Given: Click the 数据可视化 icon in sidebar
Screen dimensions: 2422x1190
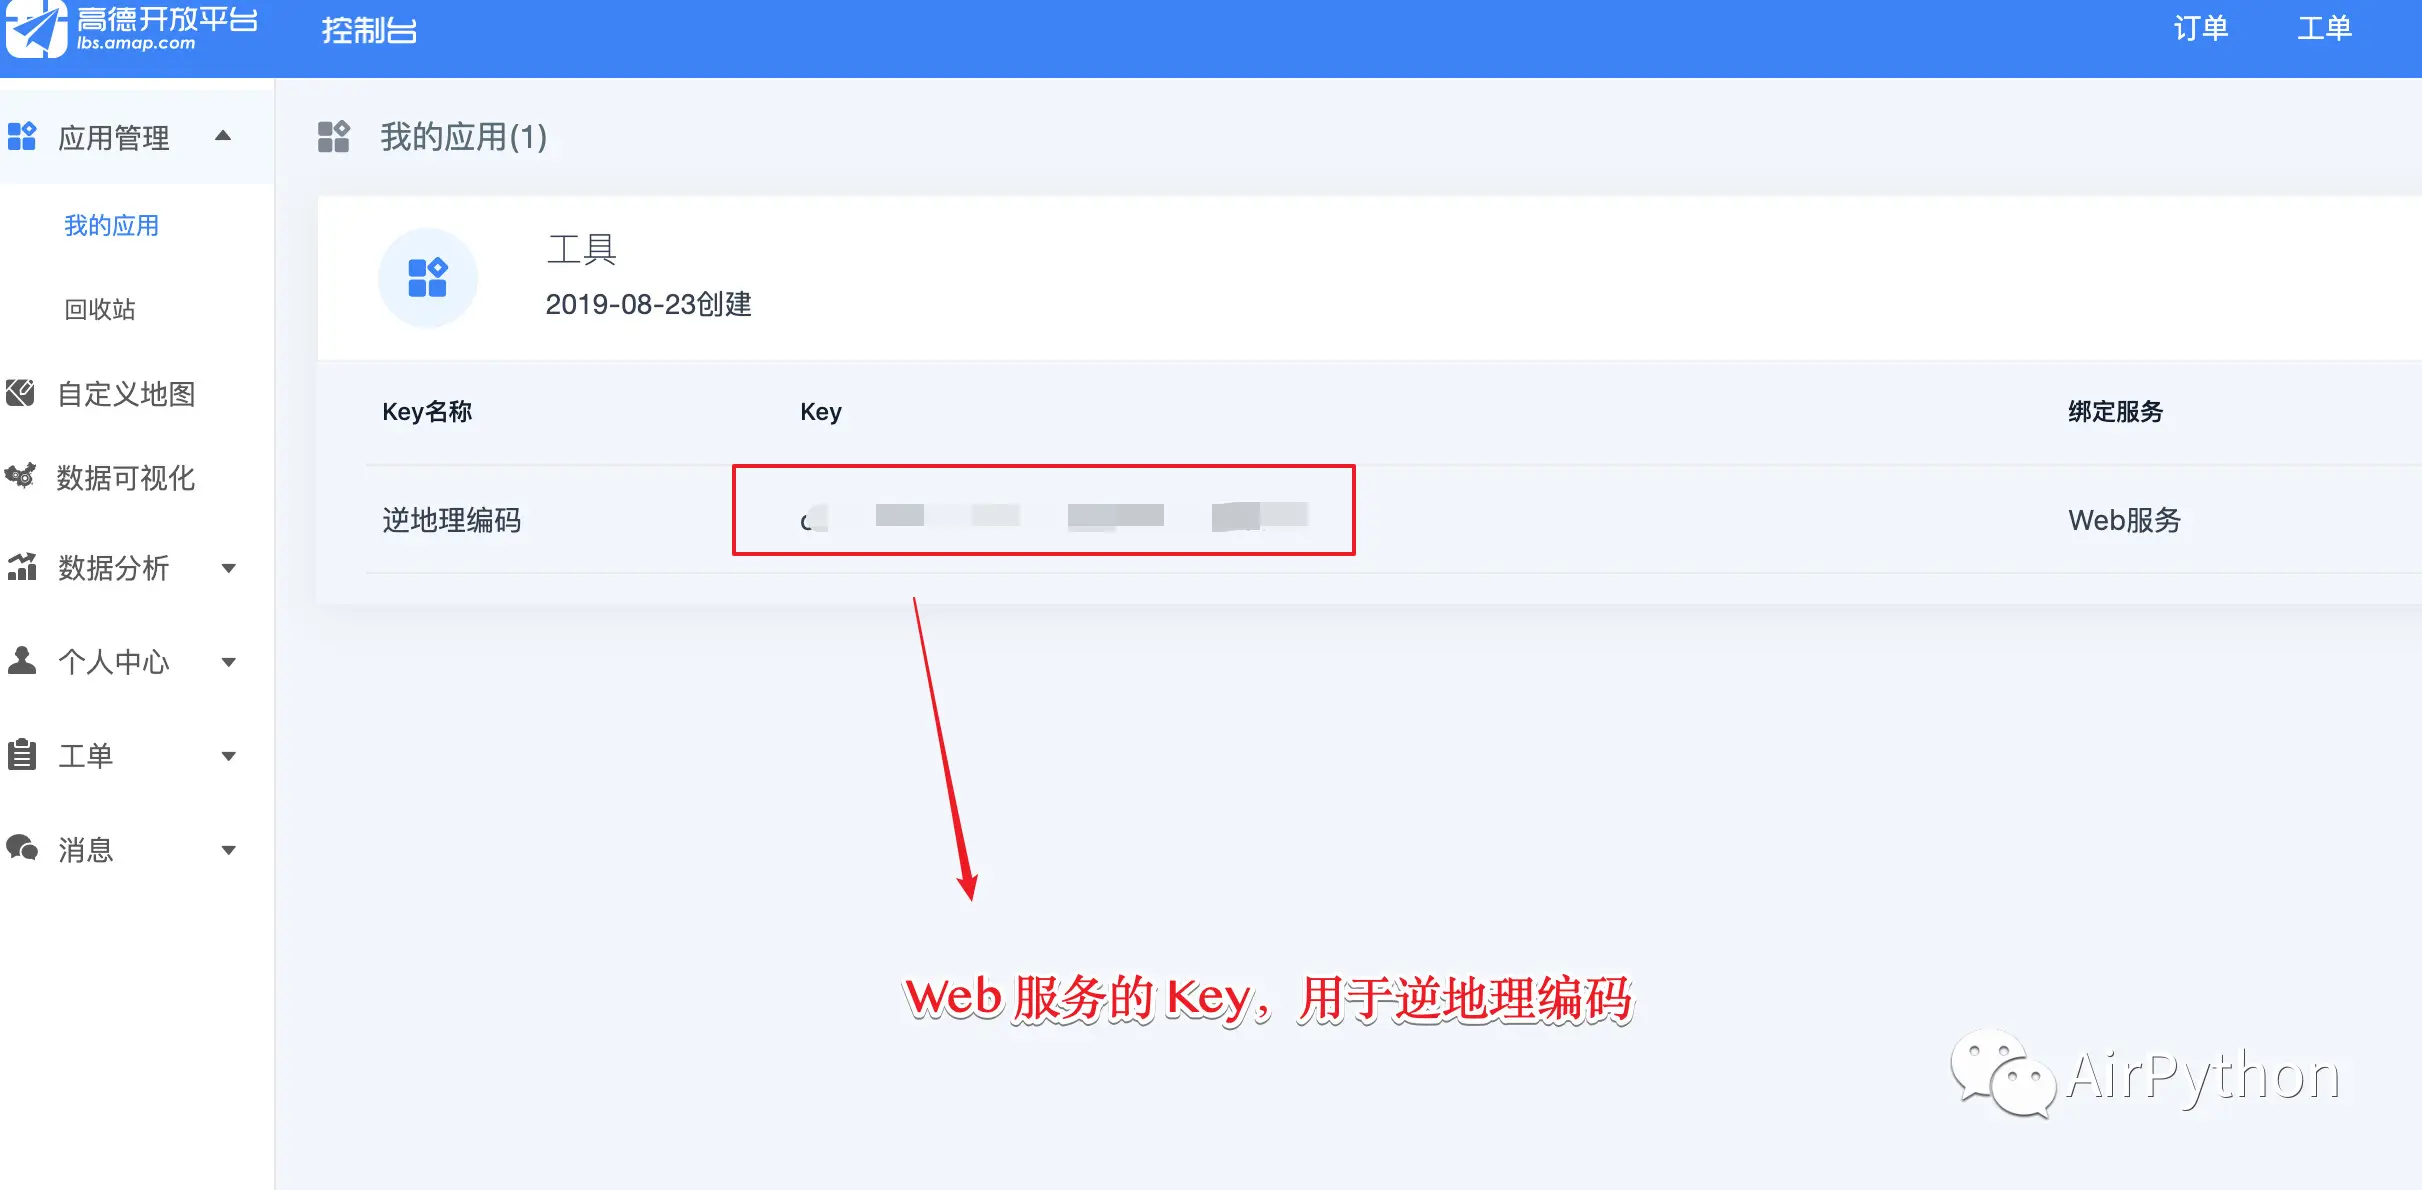Looking at the screenshot, I should click(x=20, y=476).
